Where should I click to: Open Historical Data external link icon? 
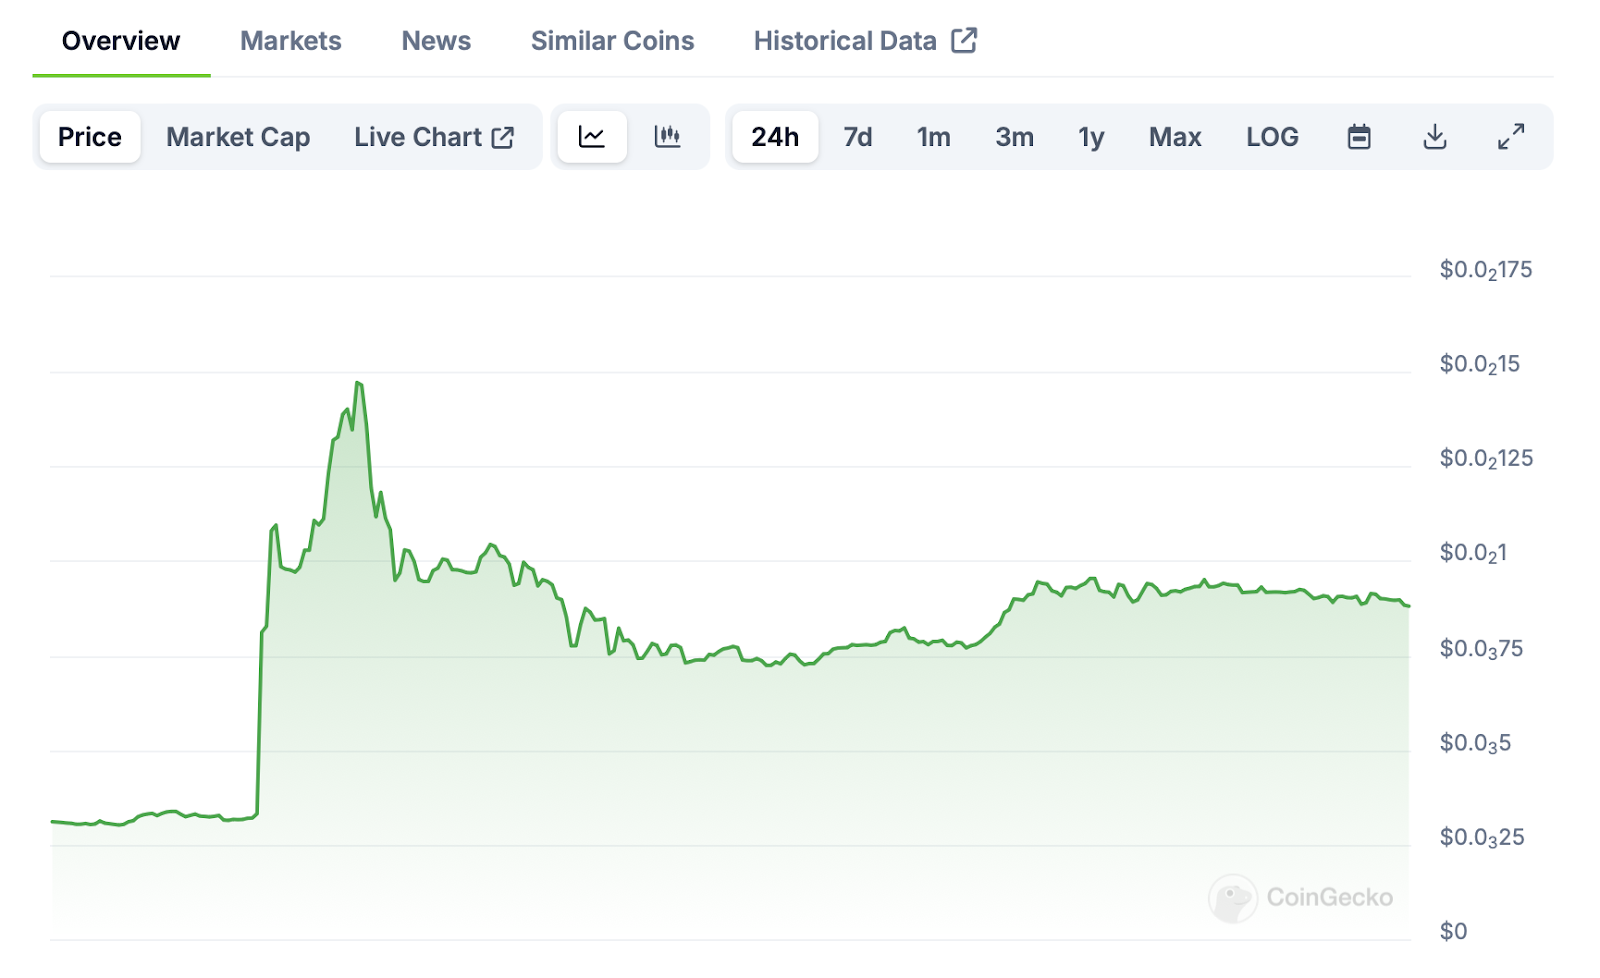(964, 40)
